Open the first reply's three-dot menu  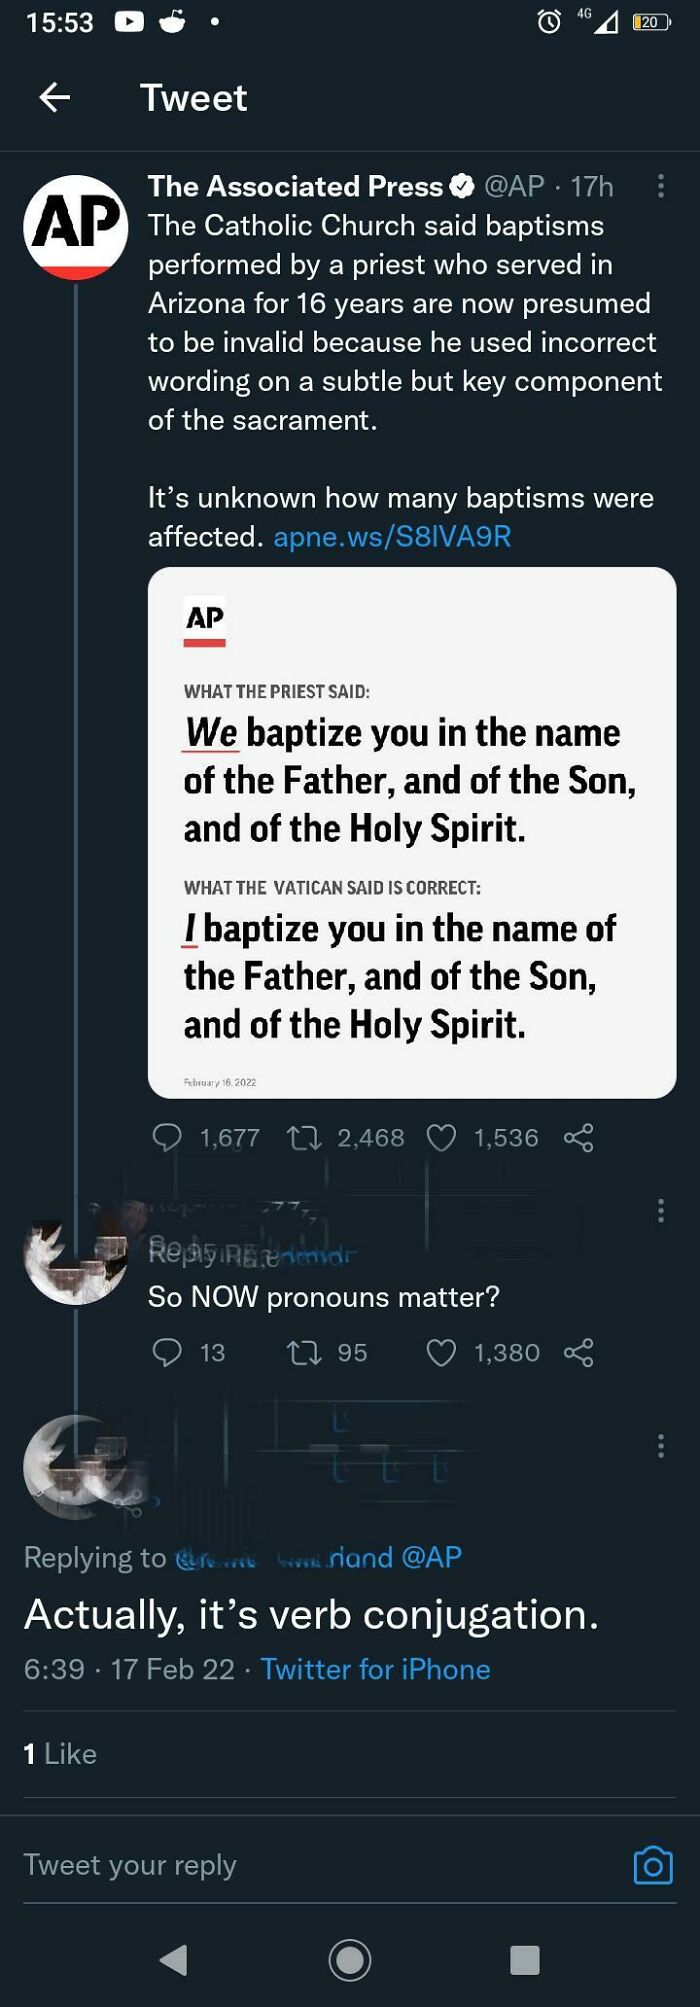660,1211
